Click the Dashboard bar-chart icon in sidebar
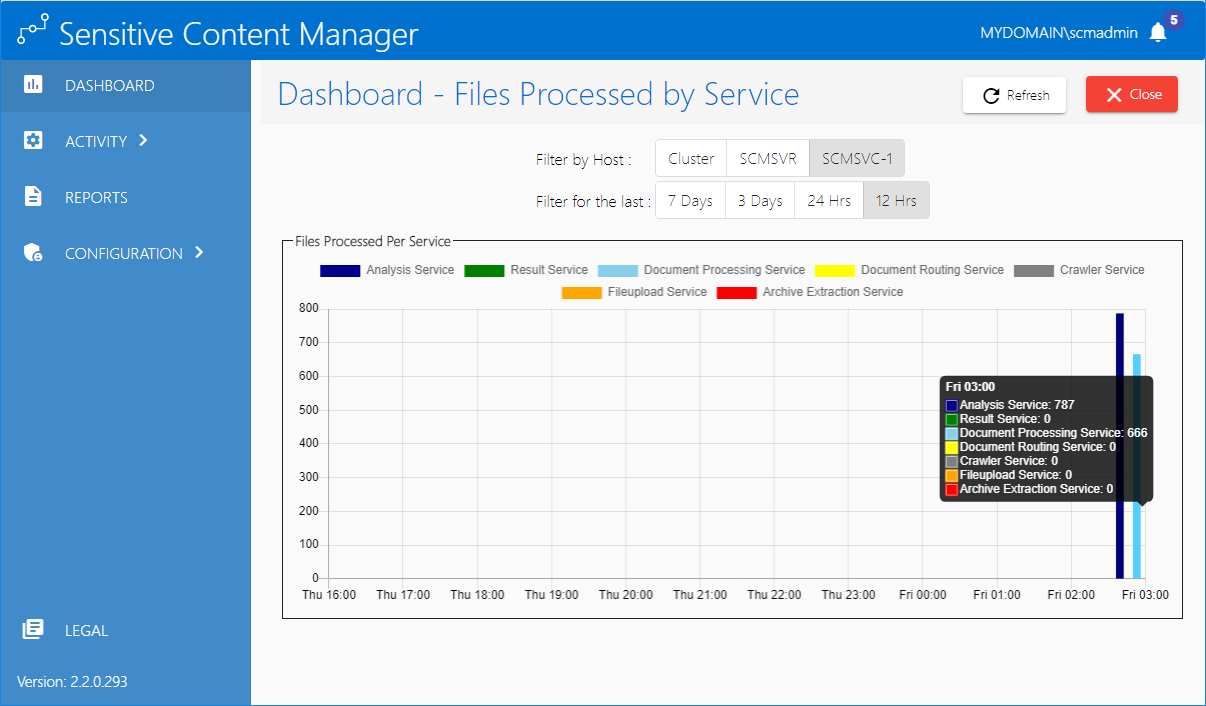The height and width of the screenshot is (706, 1206). (x=33, y=85)
